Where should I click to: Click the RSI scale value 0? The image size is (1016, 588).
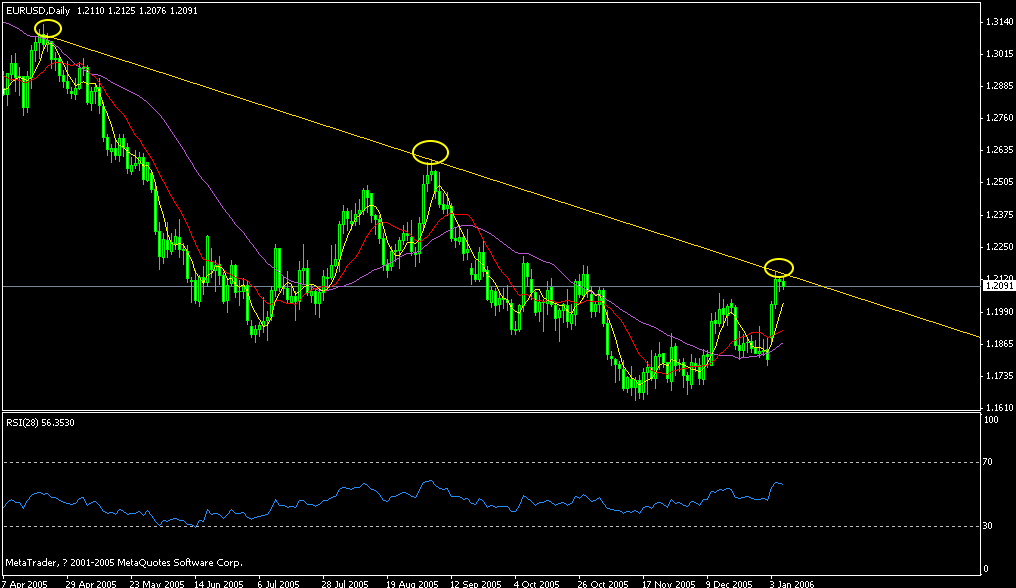tap(986, 569)
